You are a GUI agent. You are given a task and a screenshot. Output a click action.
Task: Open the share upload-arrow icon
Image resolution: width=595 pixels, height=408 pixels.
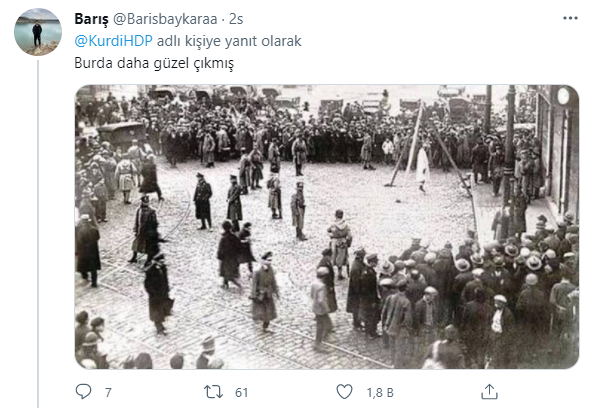pyautogui.click(x=489, y=392)
